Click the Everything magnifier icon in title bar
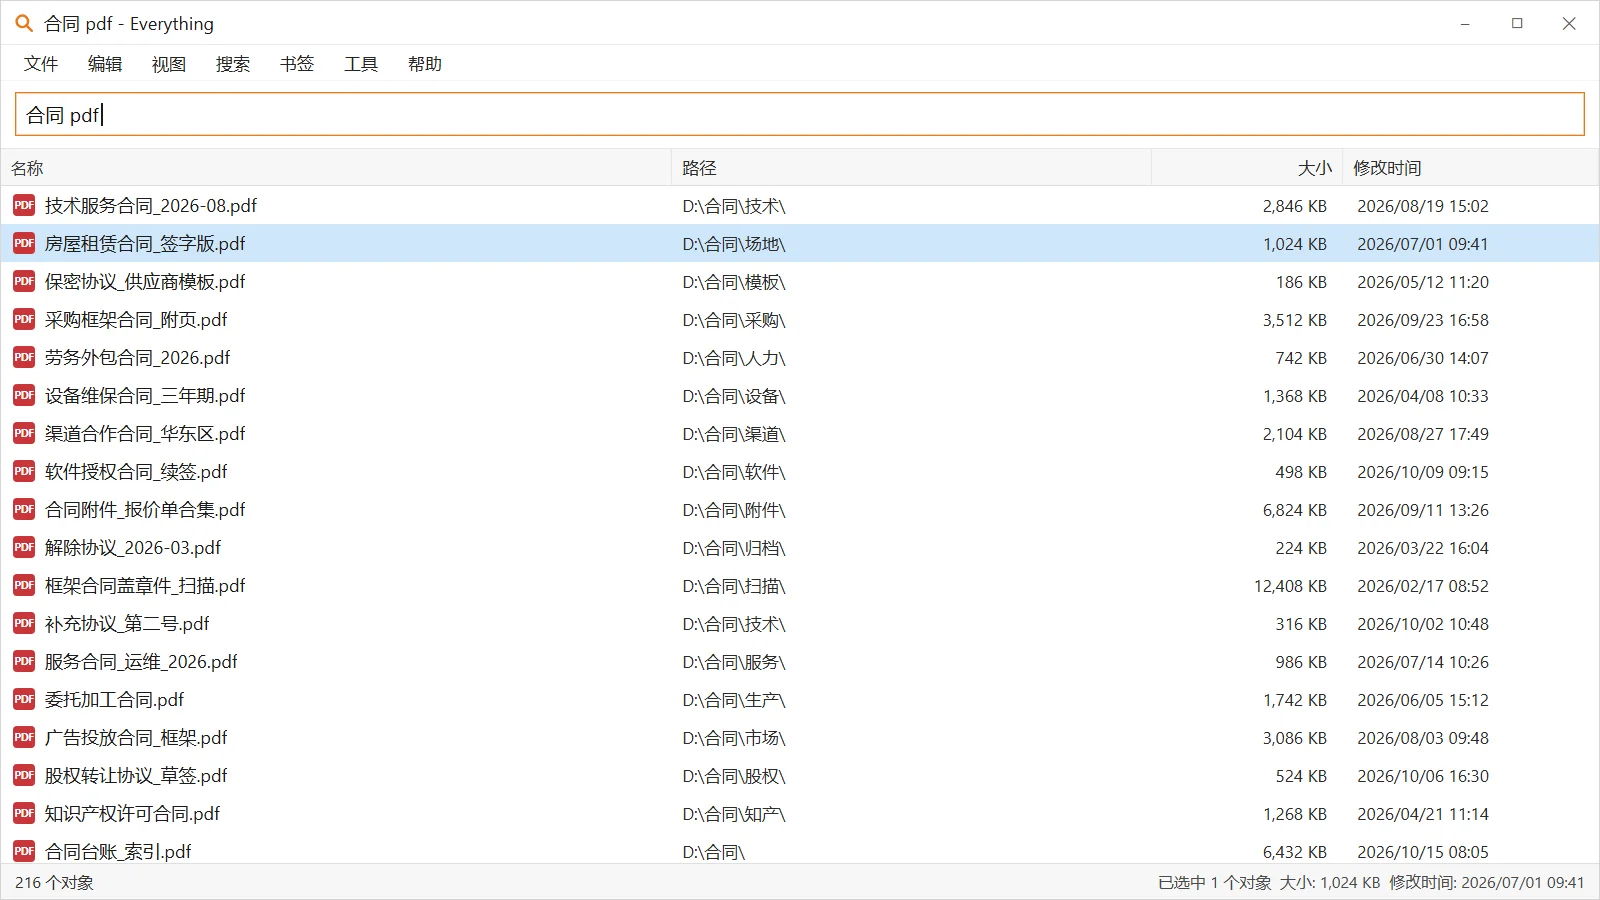The height and width of the screenshot is (900, 1600). pyautogui.click(x=24, y=23)
